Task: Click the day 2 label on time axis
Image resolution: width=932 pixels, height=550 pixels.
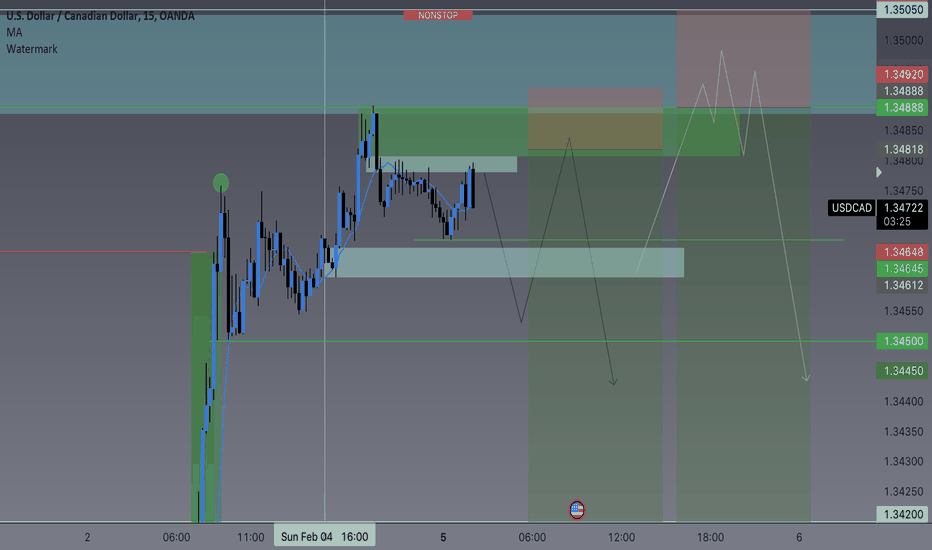Action: [x=87, y=538]
